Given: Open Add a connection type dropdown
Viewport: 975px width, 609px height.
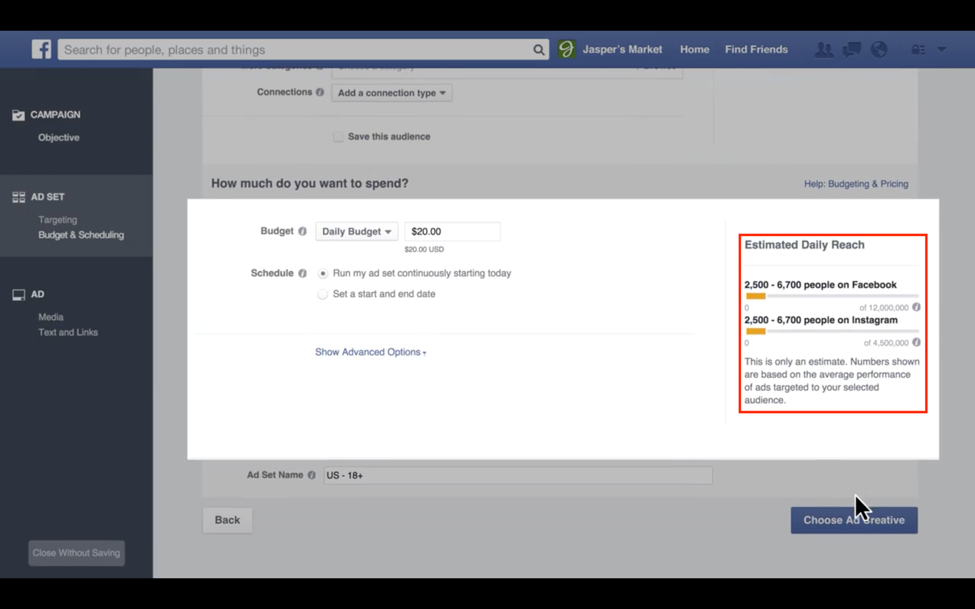Looking at the screenshot, I should pos(391,93).
